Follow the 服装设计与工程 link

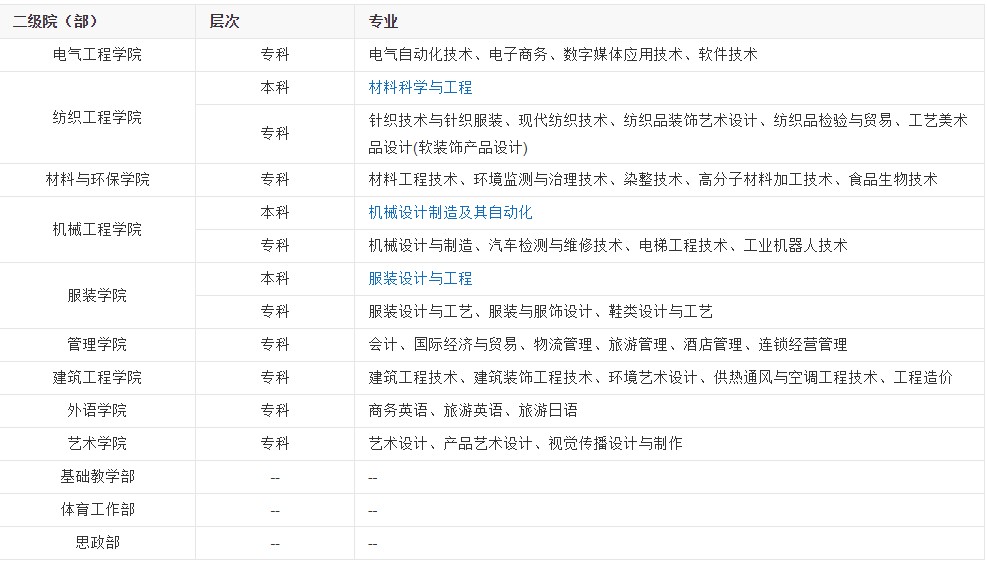click(420, 279)
